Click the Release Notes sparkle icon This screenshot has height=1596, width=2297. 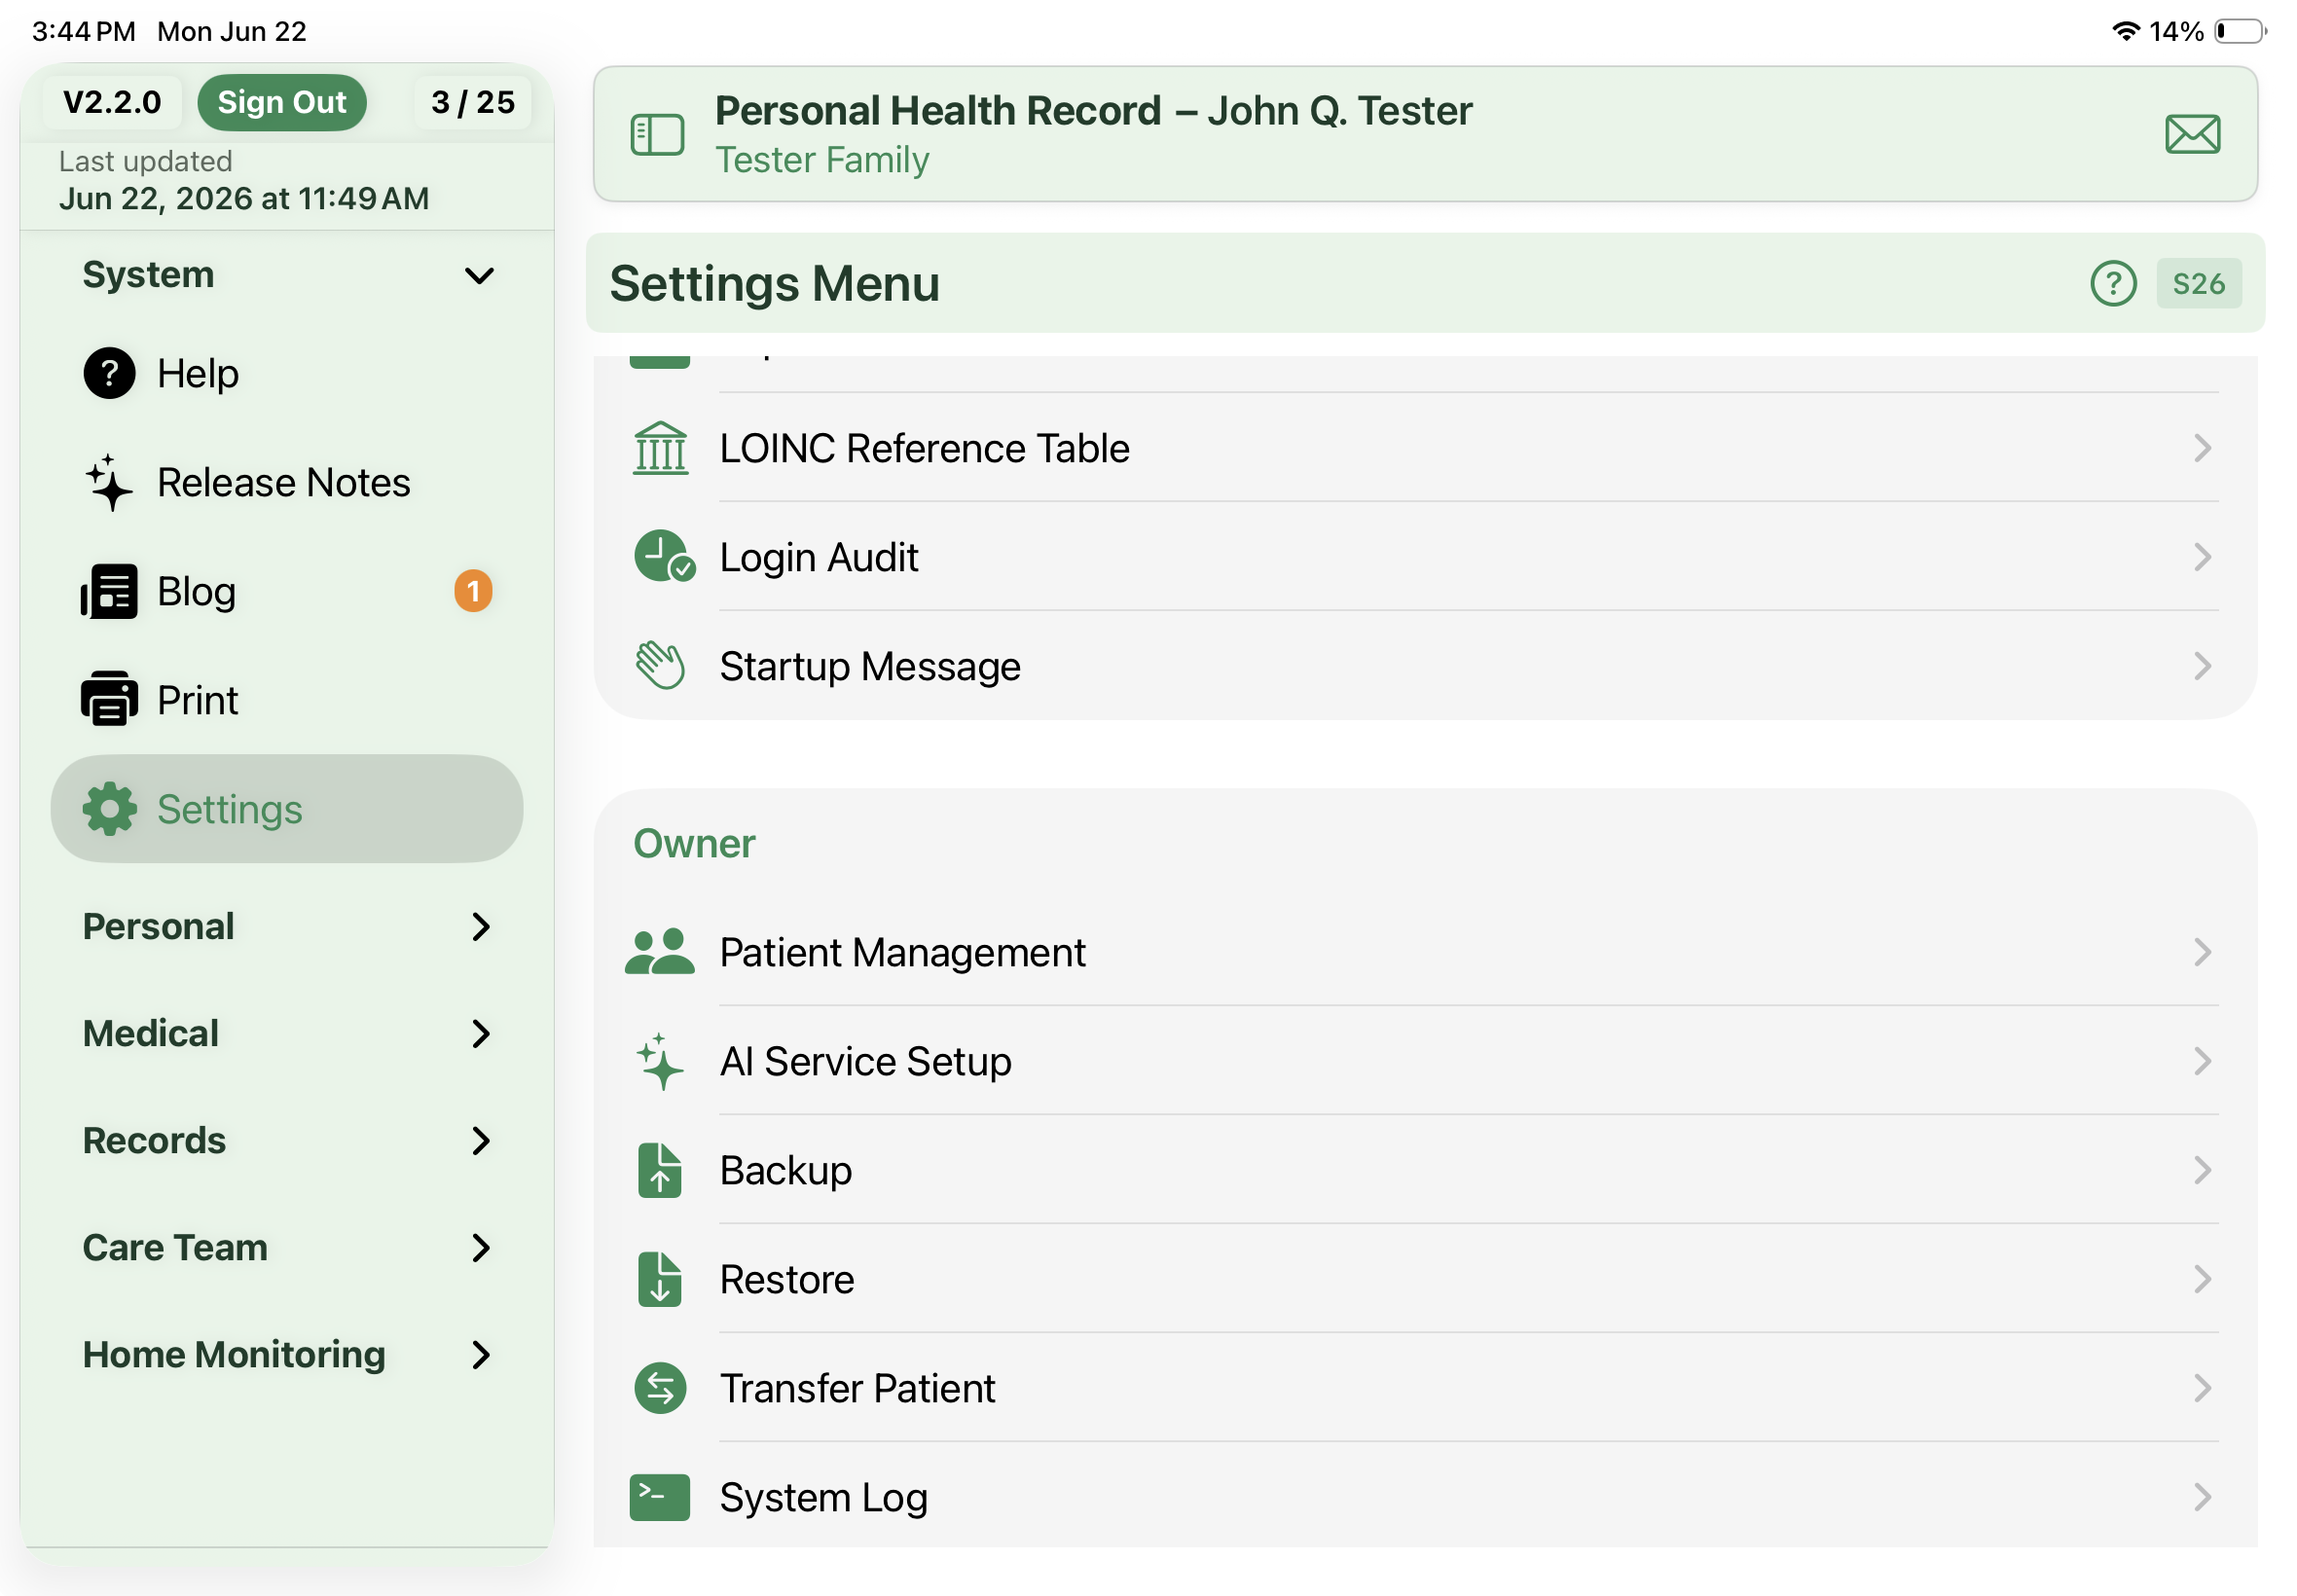tap(108, 482)
